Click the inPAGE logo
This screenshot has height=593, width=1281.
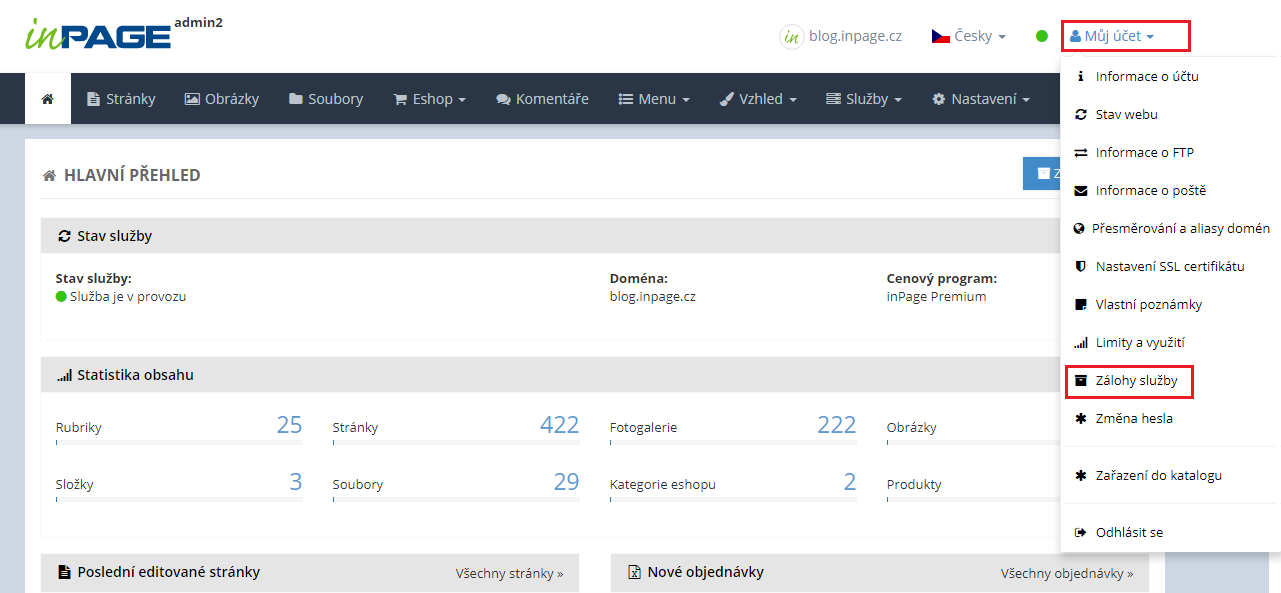[x=98, y=35]
